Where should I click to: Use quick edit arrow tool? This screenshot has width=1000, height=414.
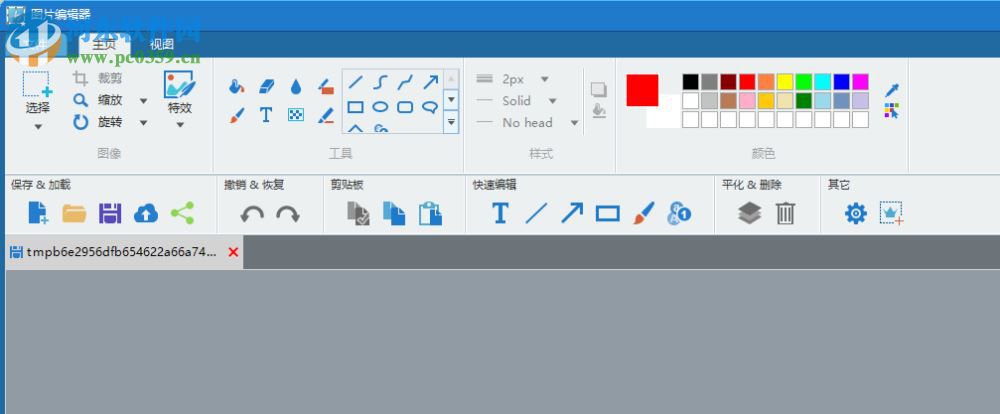pos(572,213)
